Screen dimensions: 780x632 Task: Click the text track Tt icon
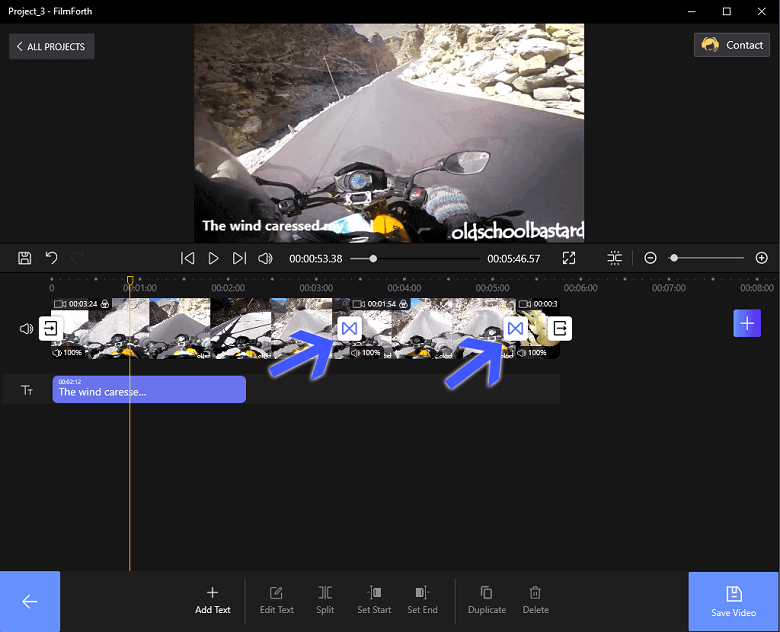pyautogui.click(x=27, y=390)
